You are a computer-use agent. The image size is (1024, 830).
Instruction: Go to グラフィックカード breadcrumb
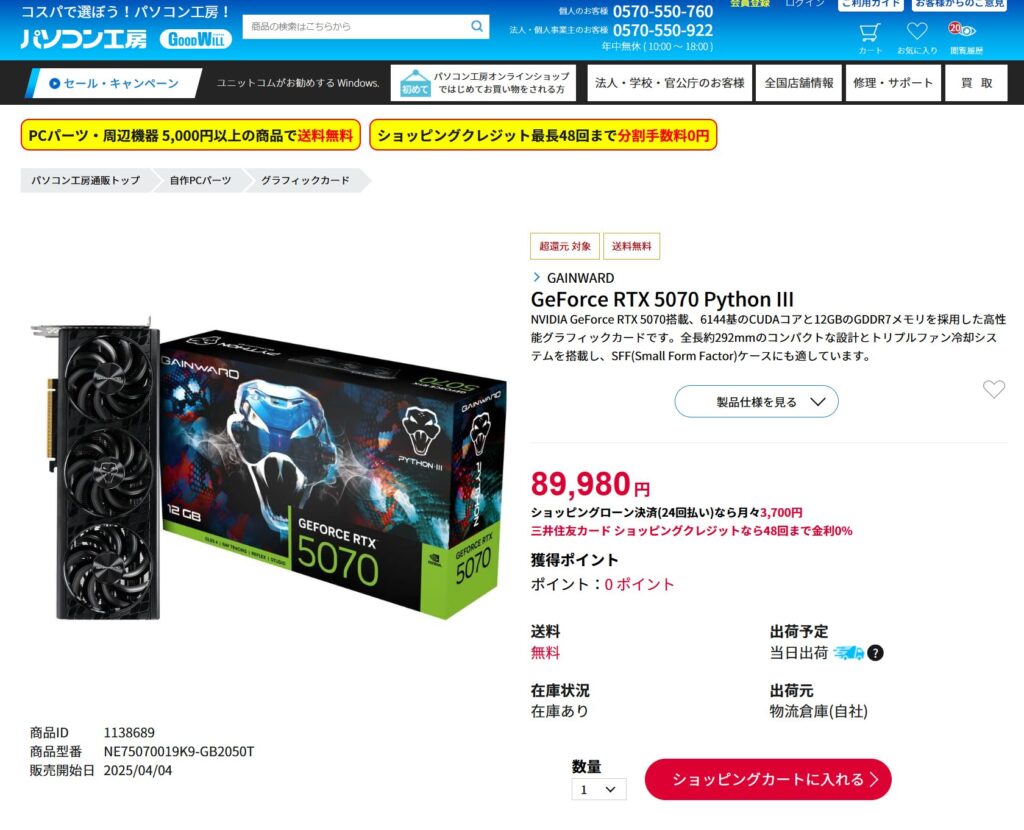(306, 180)
